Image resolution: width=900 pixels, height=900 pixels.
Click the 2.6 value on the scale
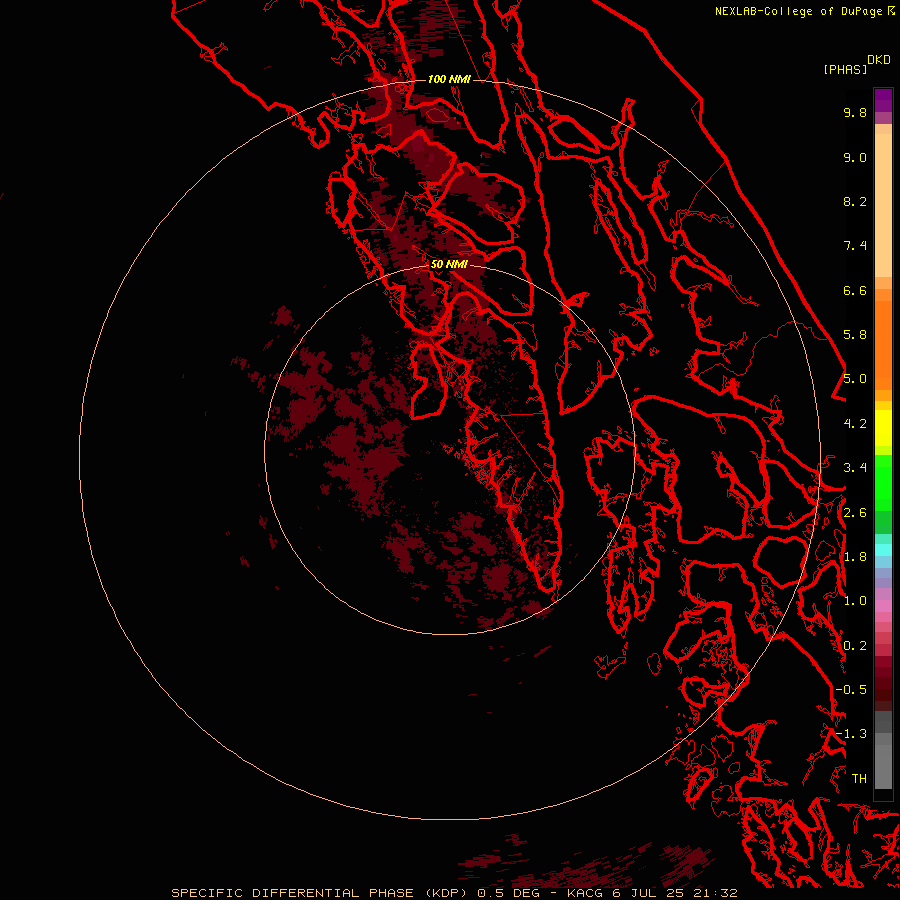coord(855,513)
